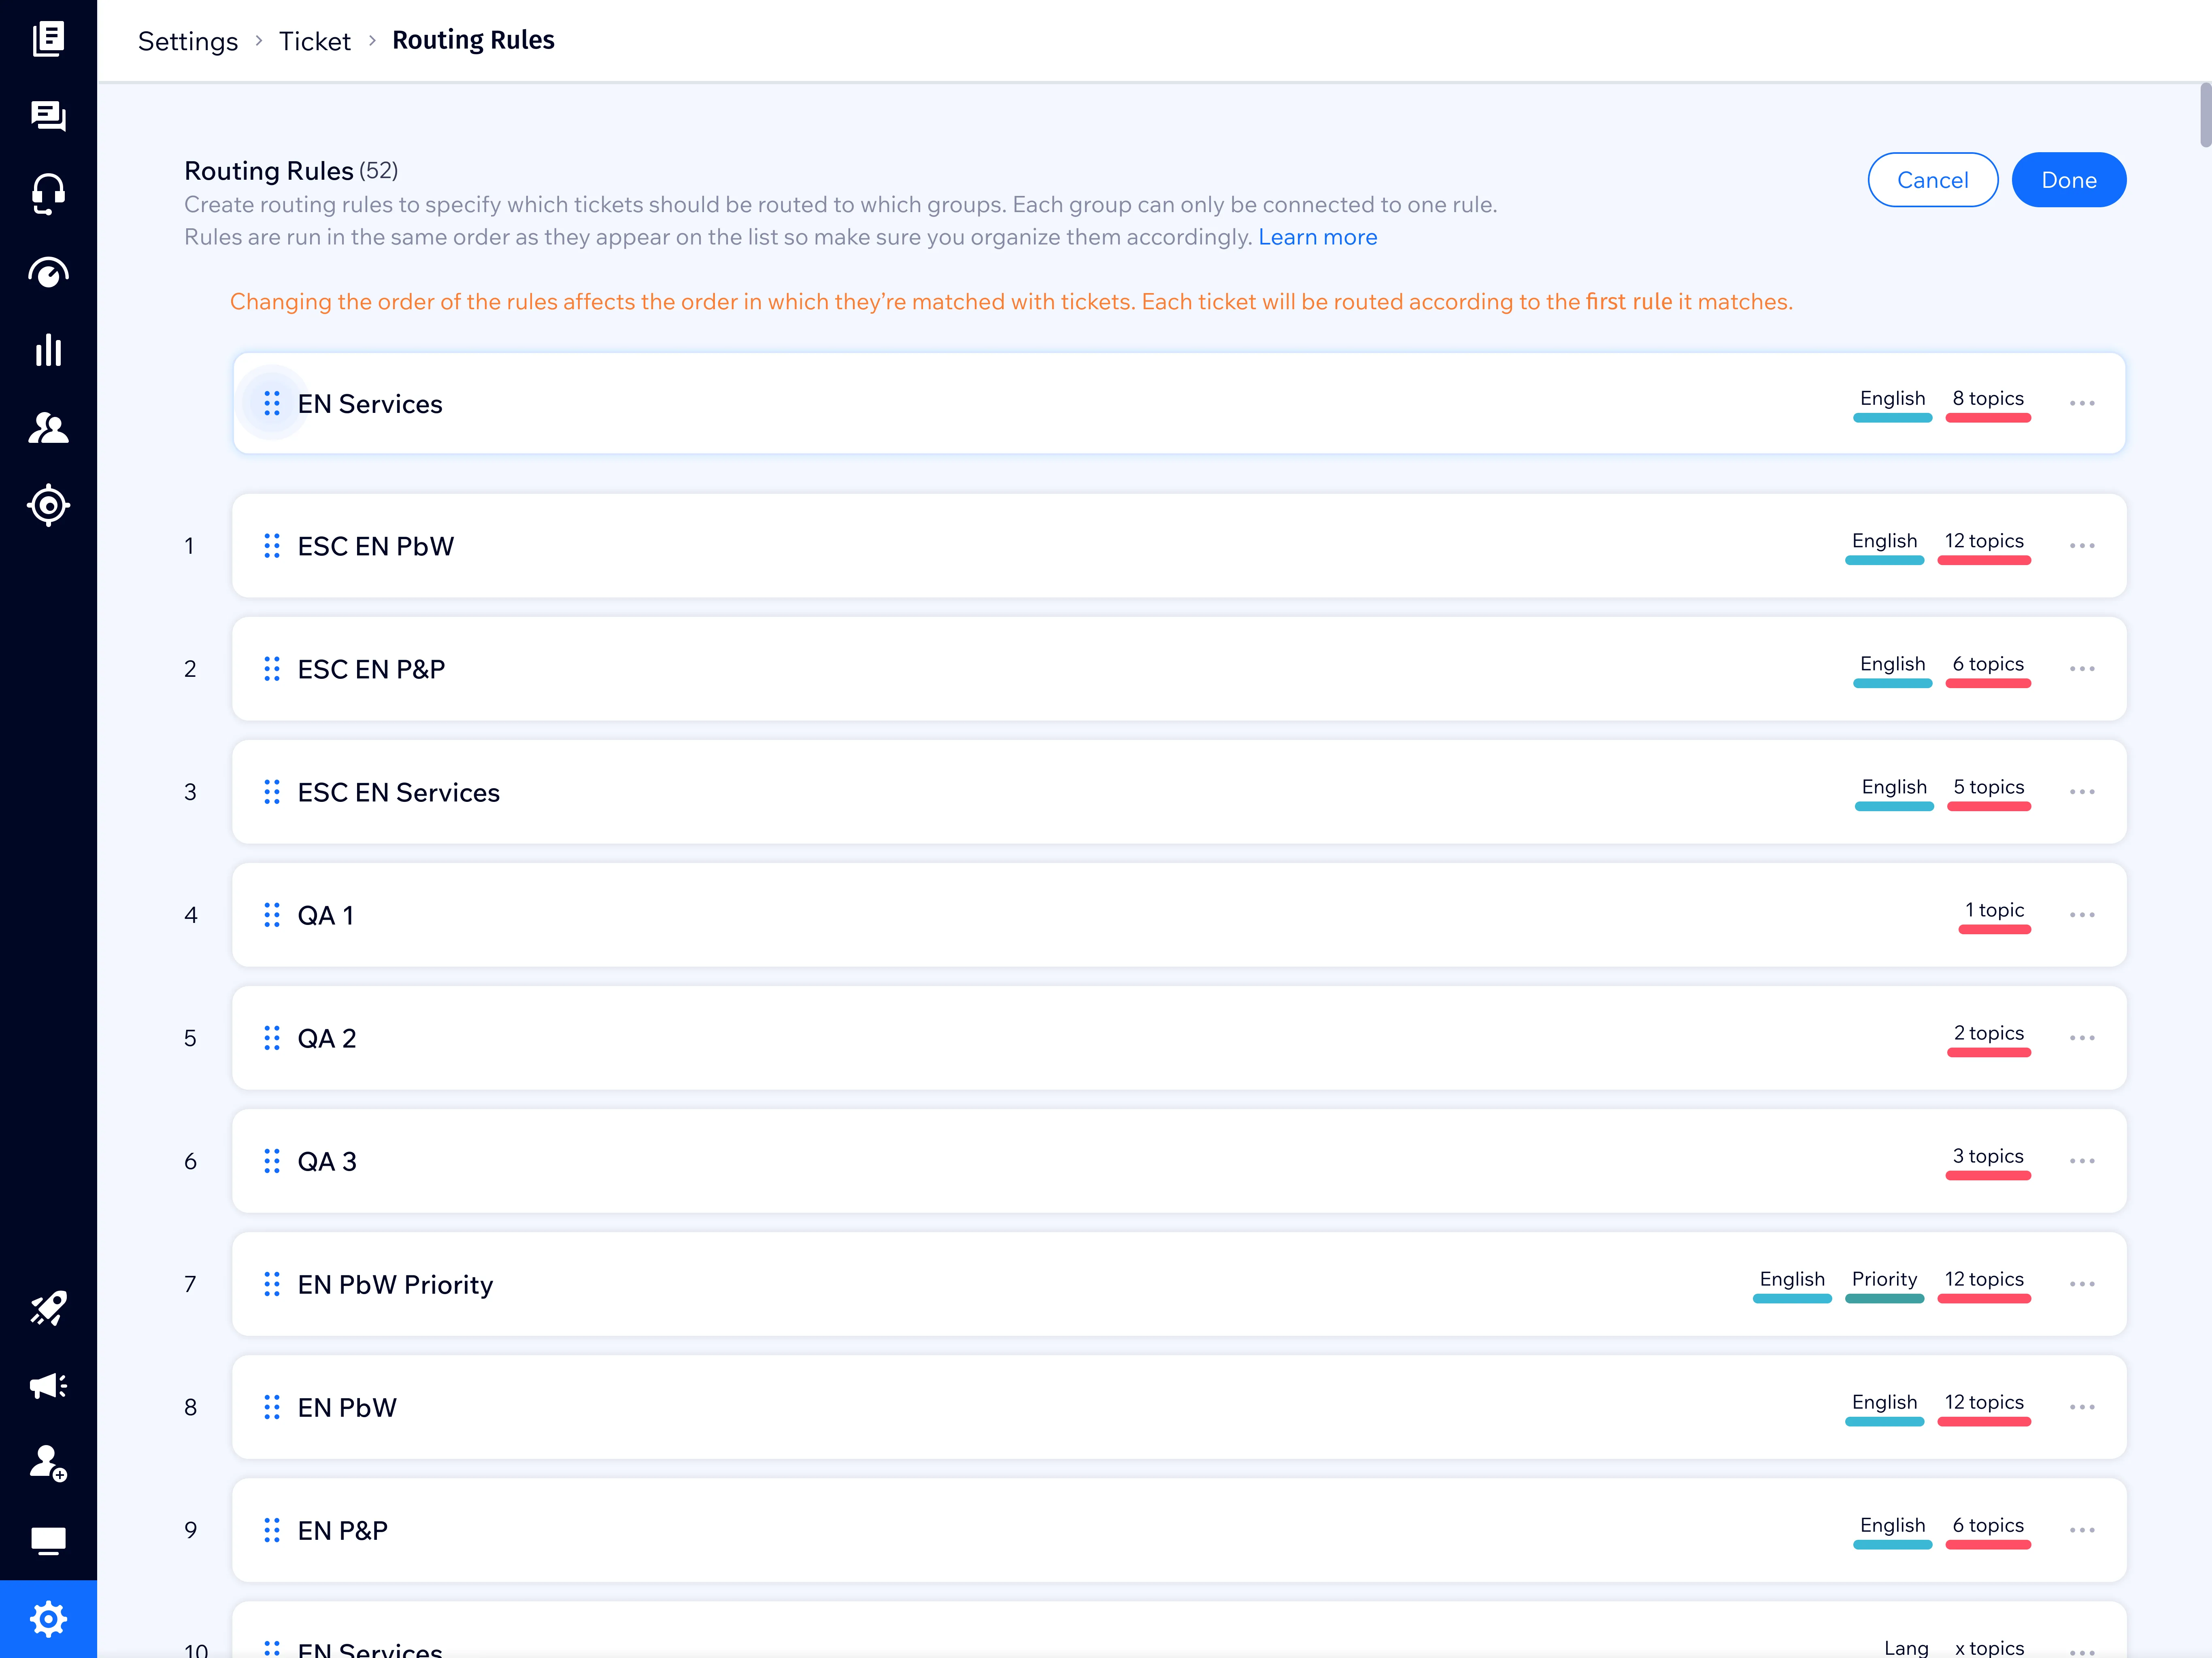Open the settings gear sidebar icon

(48, 1619)
